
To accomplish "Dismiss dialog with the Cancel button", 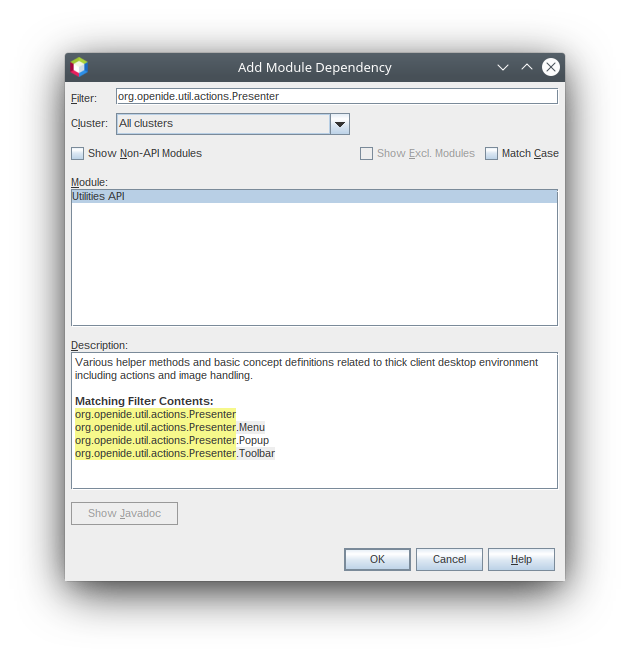I will tap(449, 559).
